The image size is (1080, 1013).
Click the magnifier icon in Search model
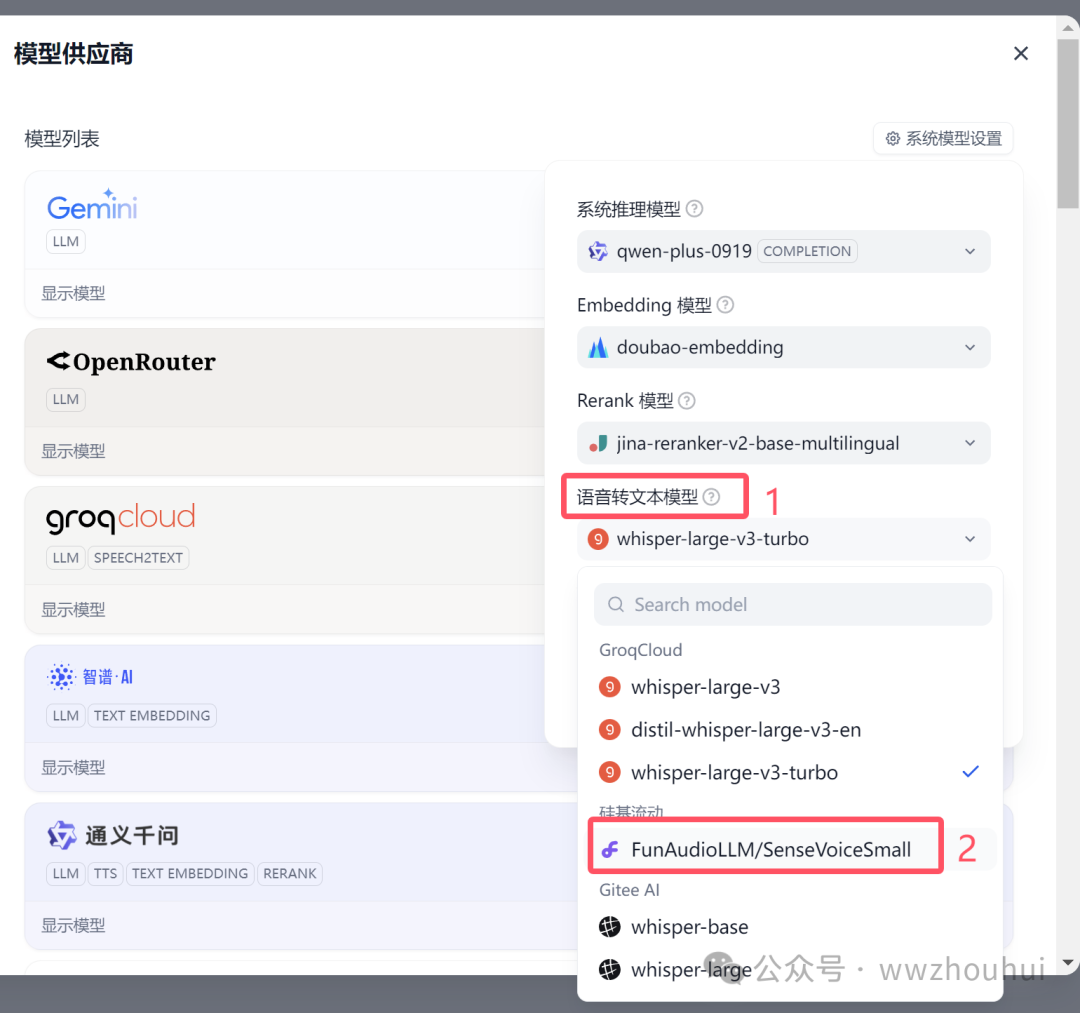pyautogui.click(x=616, y=605)
